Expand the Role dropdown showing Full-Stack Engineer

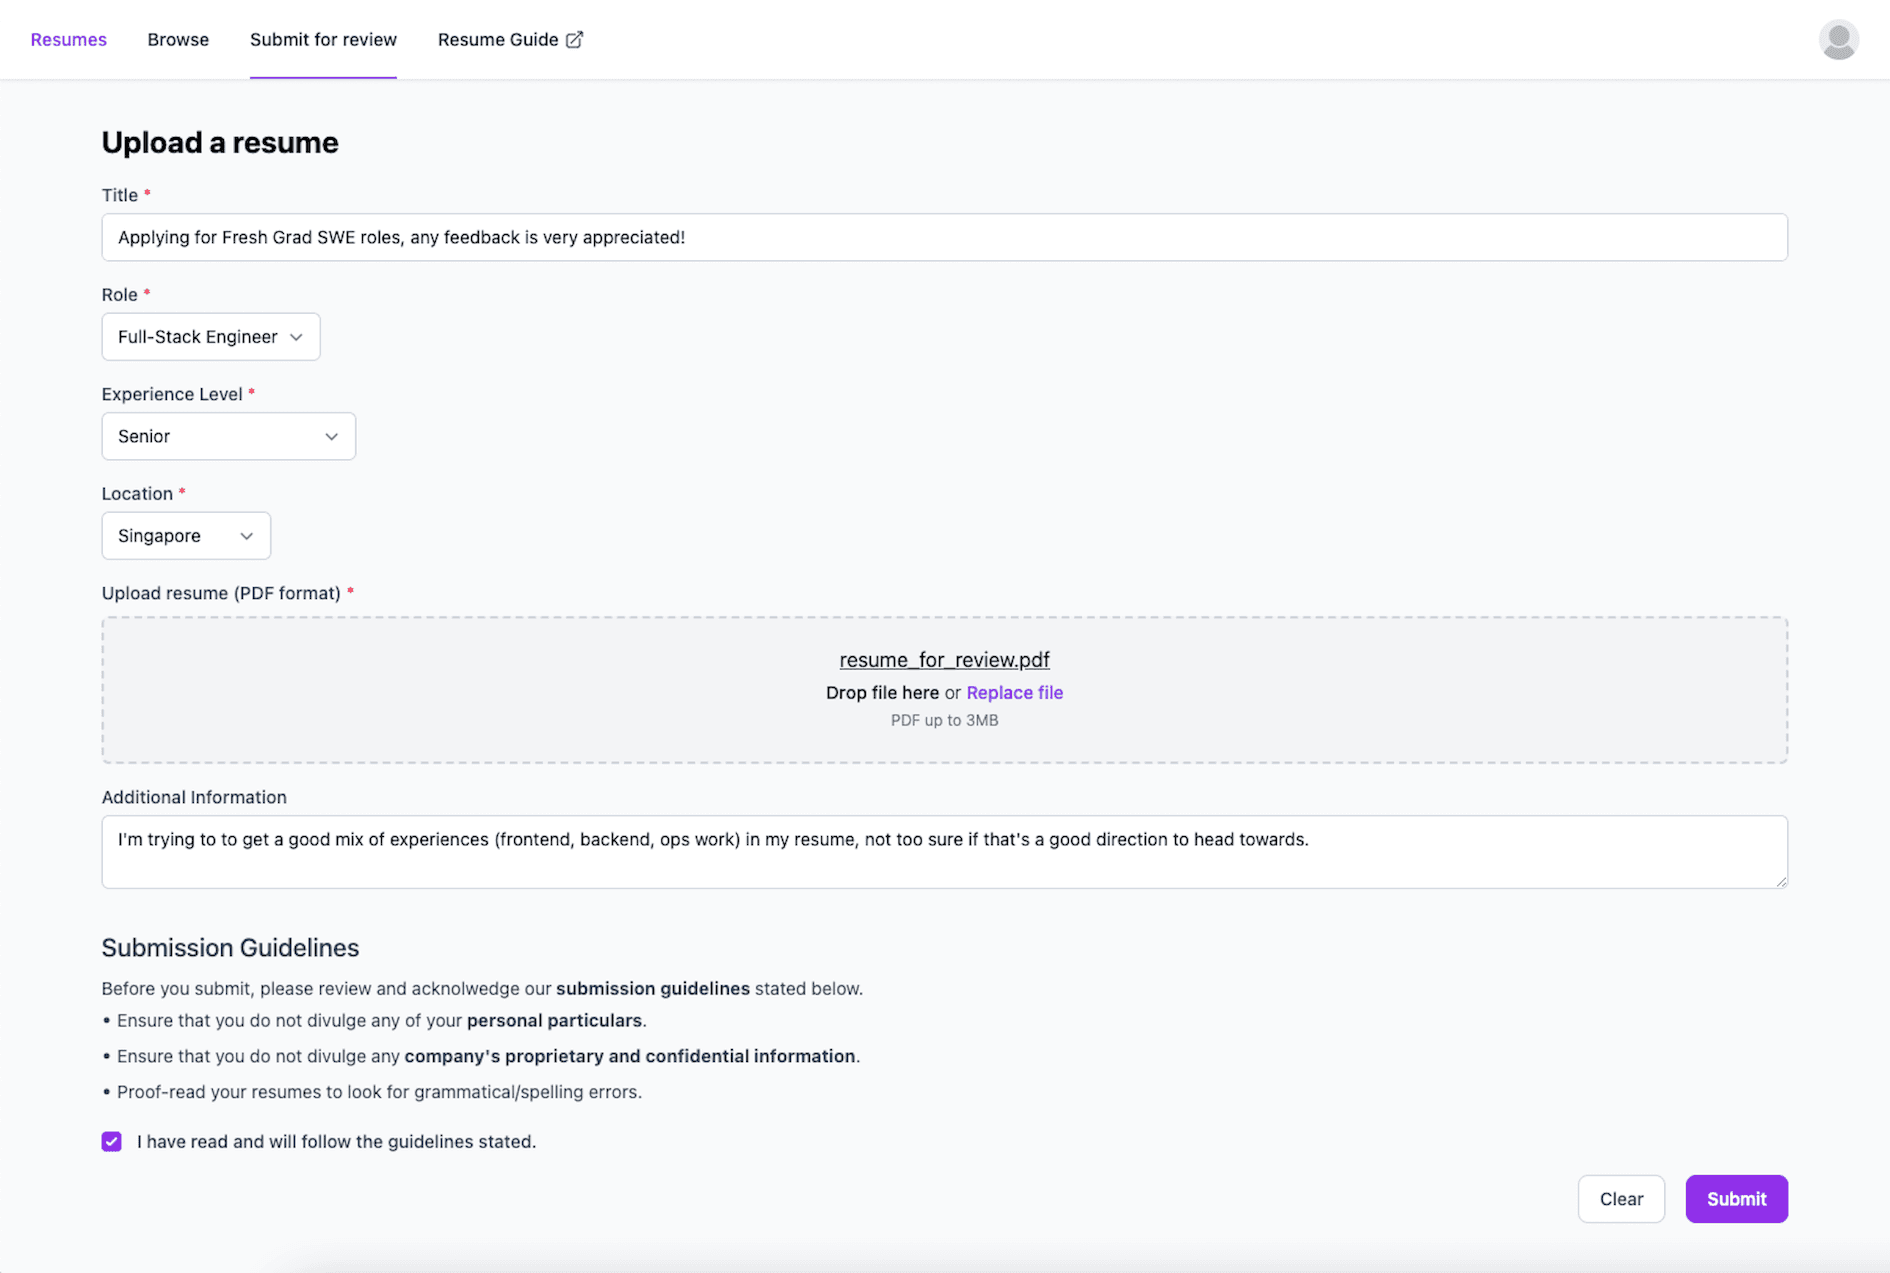(210, 337)
